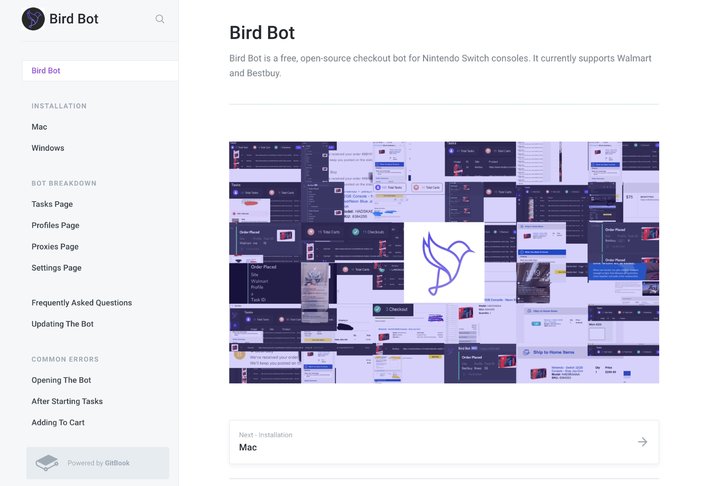Click the right arrow on the Next card
The image size is (720, 486).
tap(642, 441)
